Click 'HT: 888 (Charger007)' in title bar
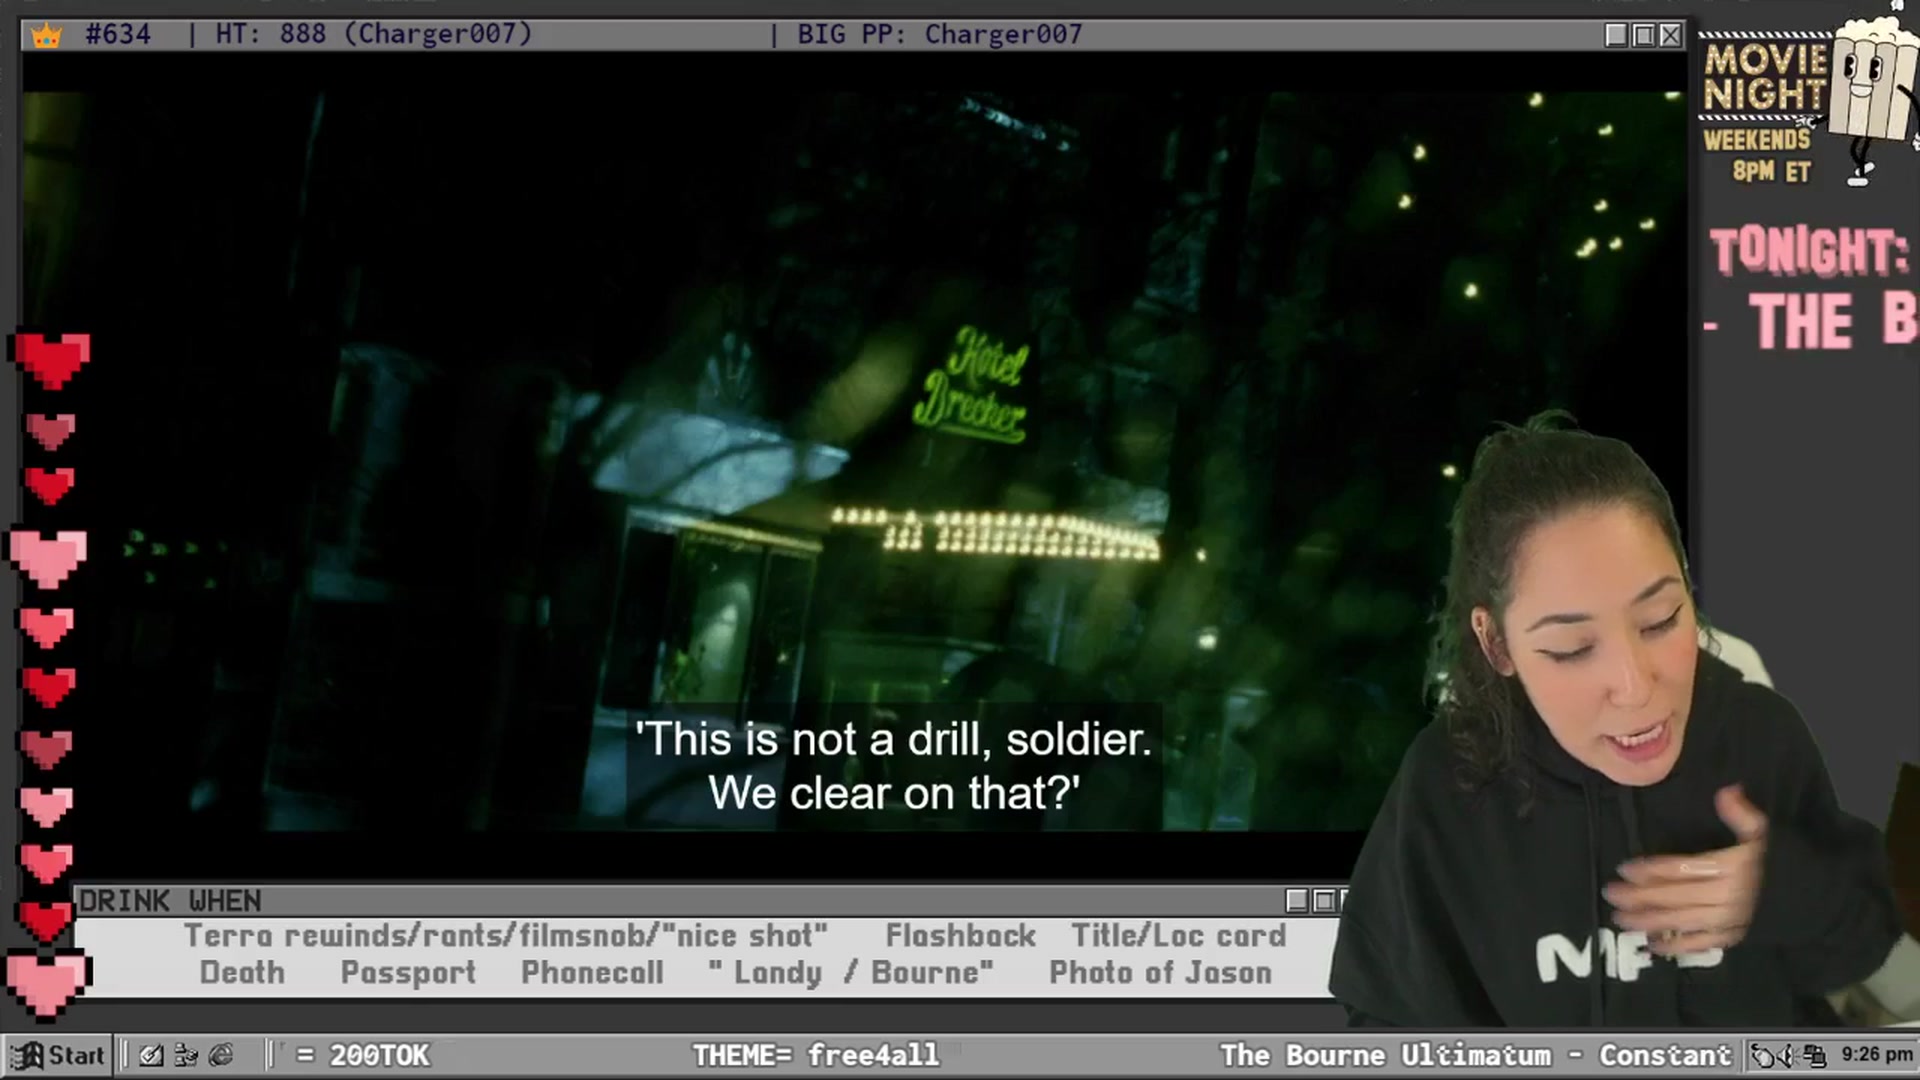This screenshot has width=1920, height=1080. [374, 34]
